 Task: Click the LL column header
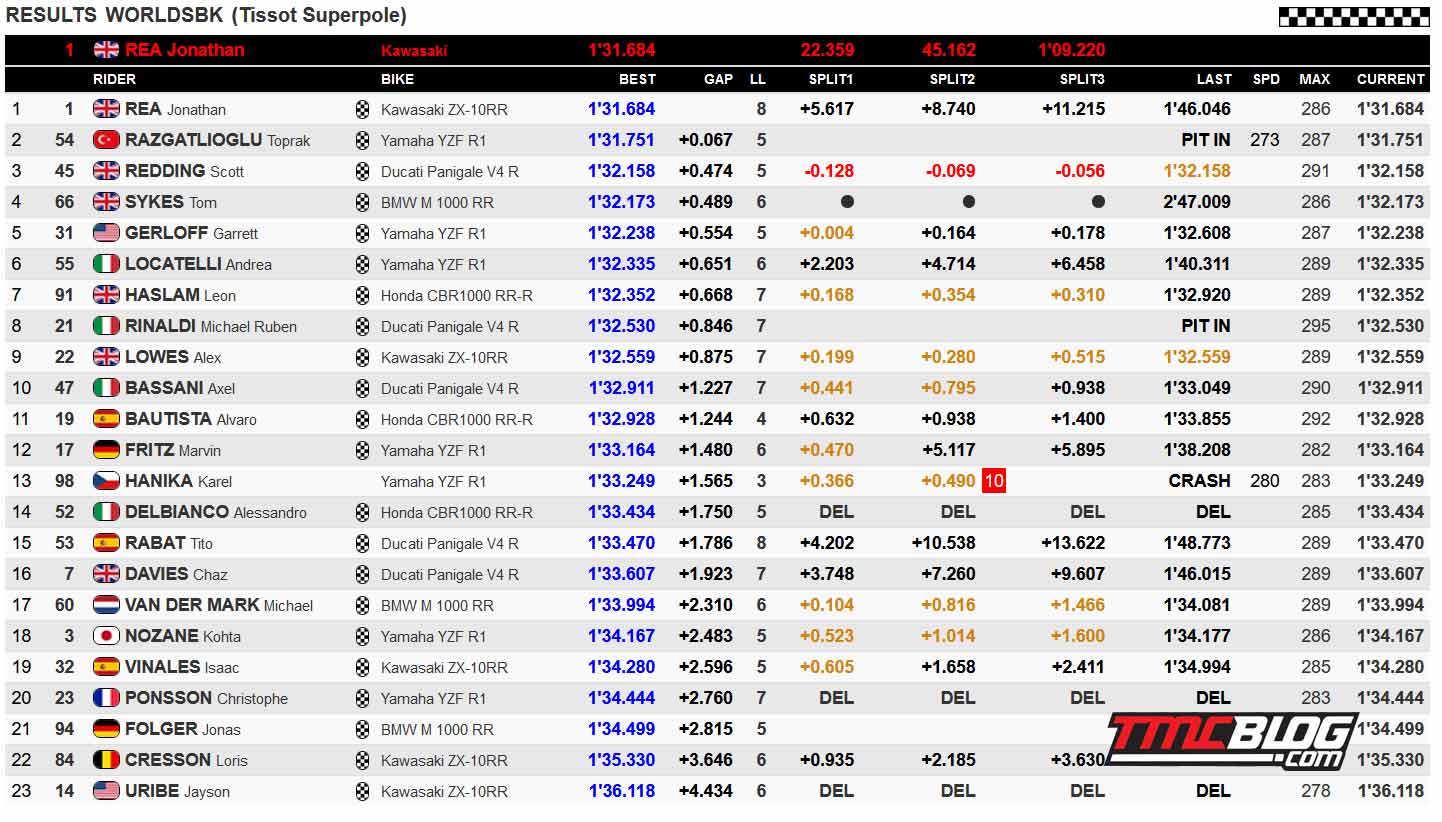758,79
